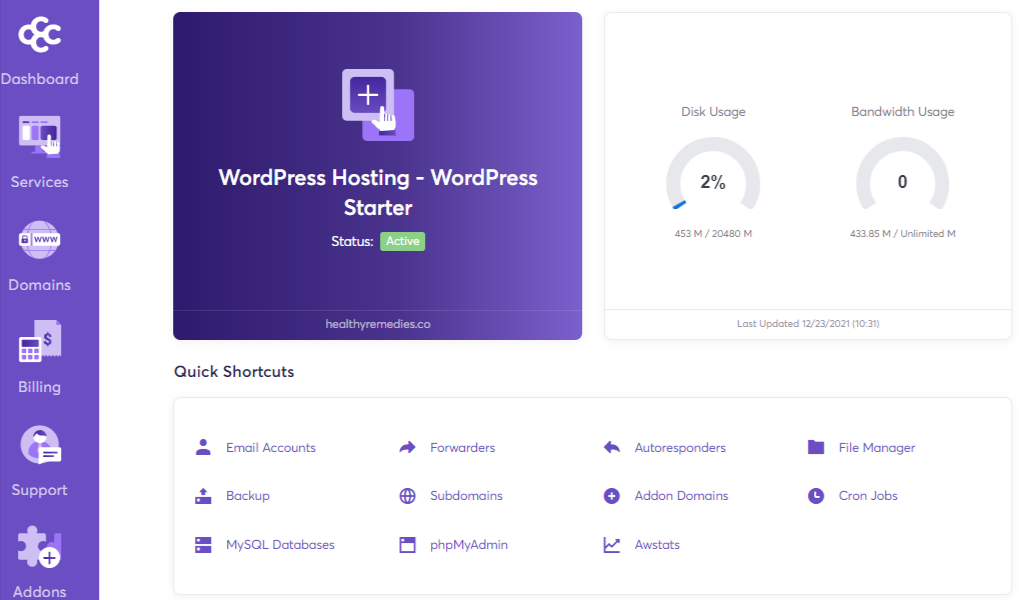Click the Last Updated 12/23/2021 text
Screen dimensions: 1019x600
(x=808, y=323)
